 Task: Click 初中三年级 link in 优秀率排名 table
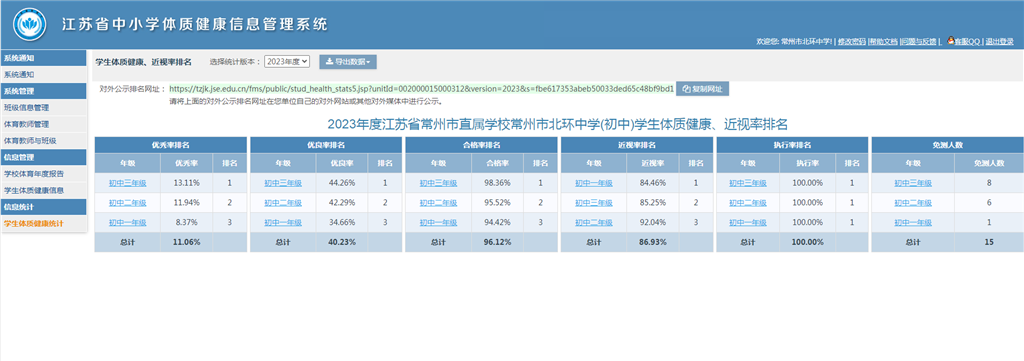(x=127, y=183)
